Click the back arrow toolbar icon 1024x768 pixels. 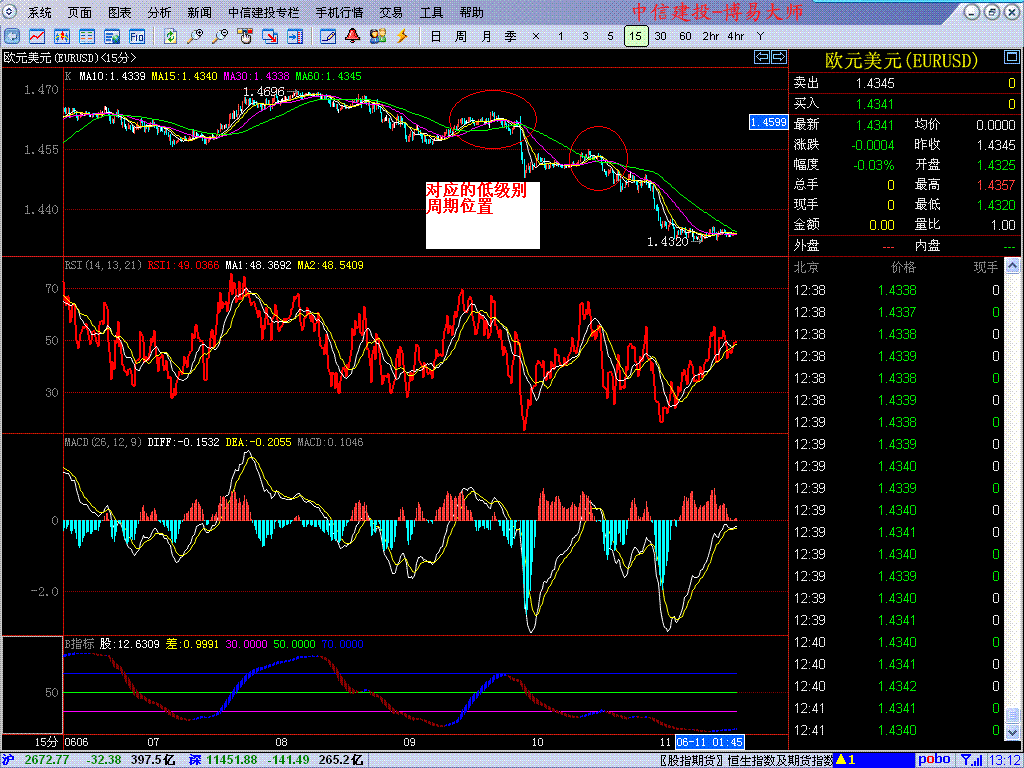tap(12, 36)
